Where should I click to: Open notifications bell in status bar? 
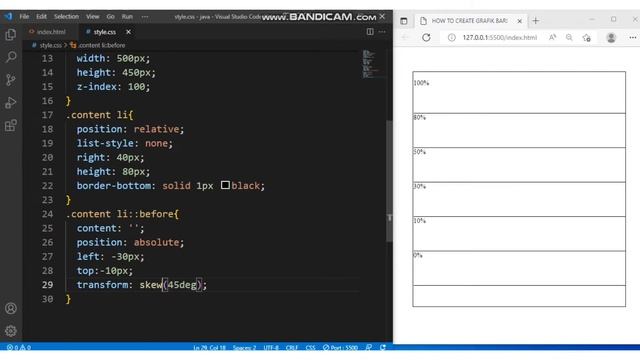click(x=383, y=347)
